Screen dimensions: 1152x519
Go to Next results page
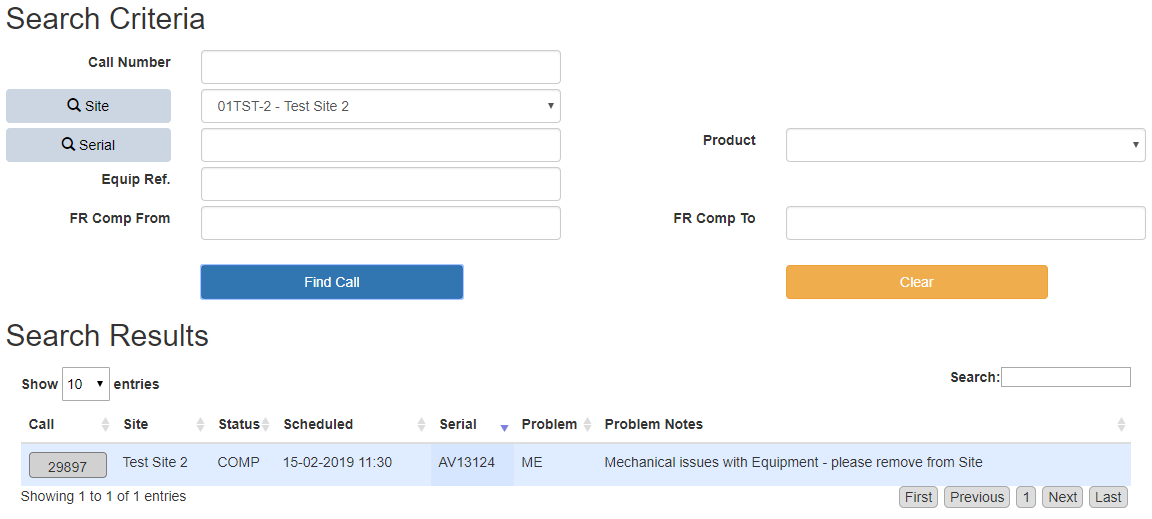click(1062, 497)
